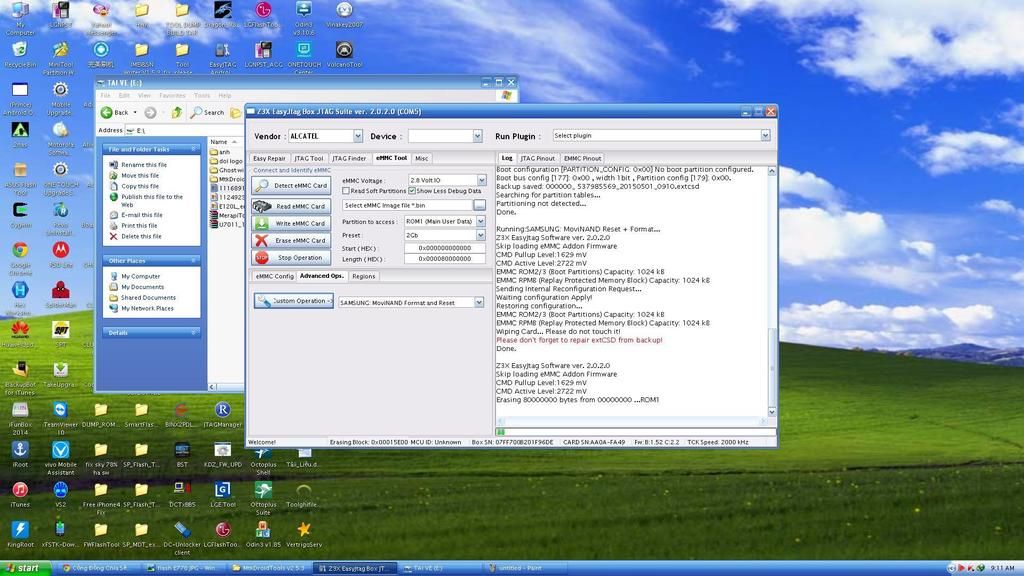Open the Vendor ALCATEL dropdown
This screenshot has height=576, width=1024.
[358, 136]
